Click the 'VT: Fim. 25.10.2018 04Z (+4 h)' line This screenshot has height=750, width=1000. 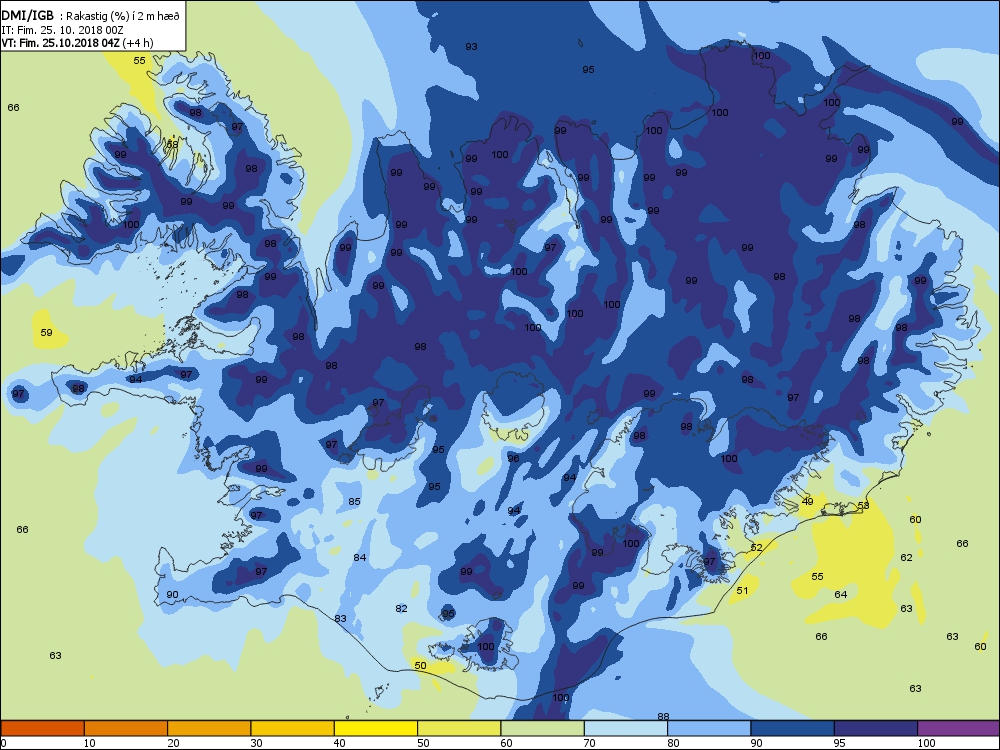tap(77, 43)
